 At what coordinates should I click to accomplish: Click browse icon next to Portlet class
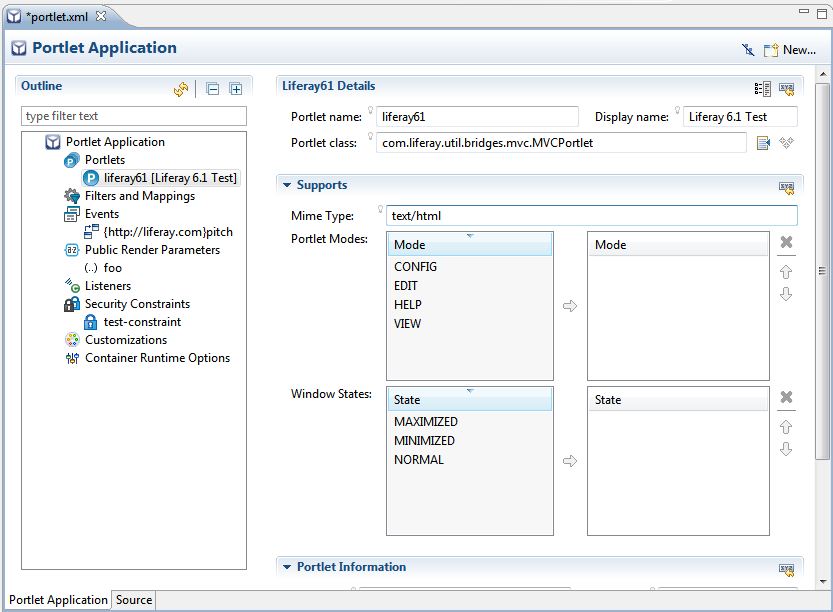(764, 143)
